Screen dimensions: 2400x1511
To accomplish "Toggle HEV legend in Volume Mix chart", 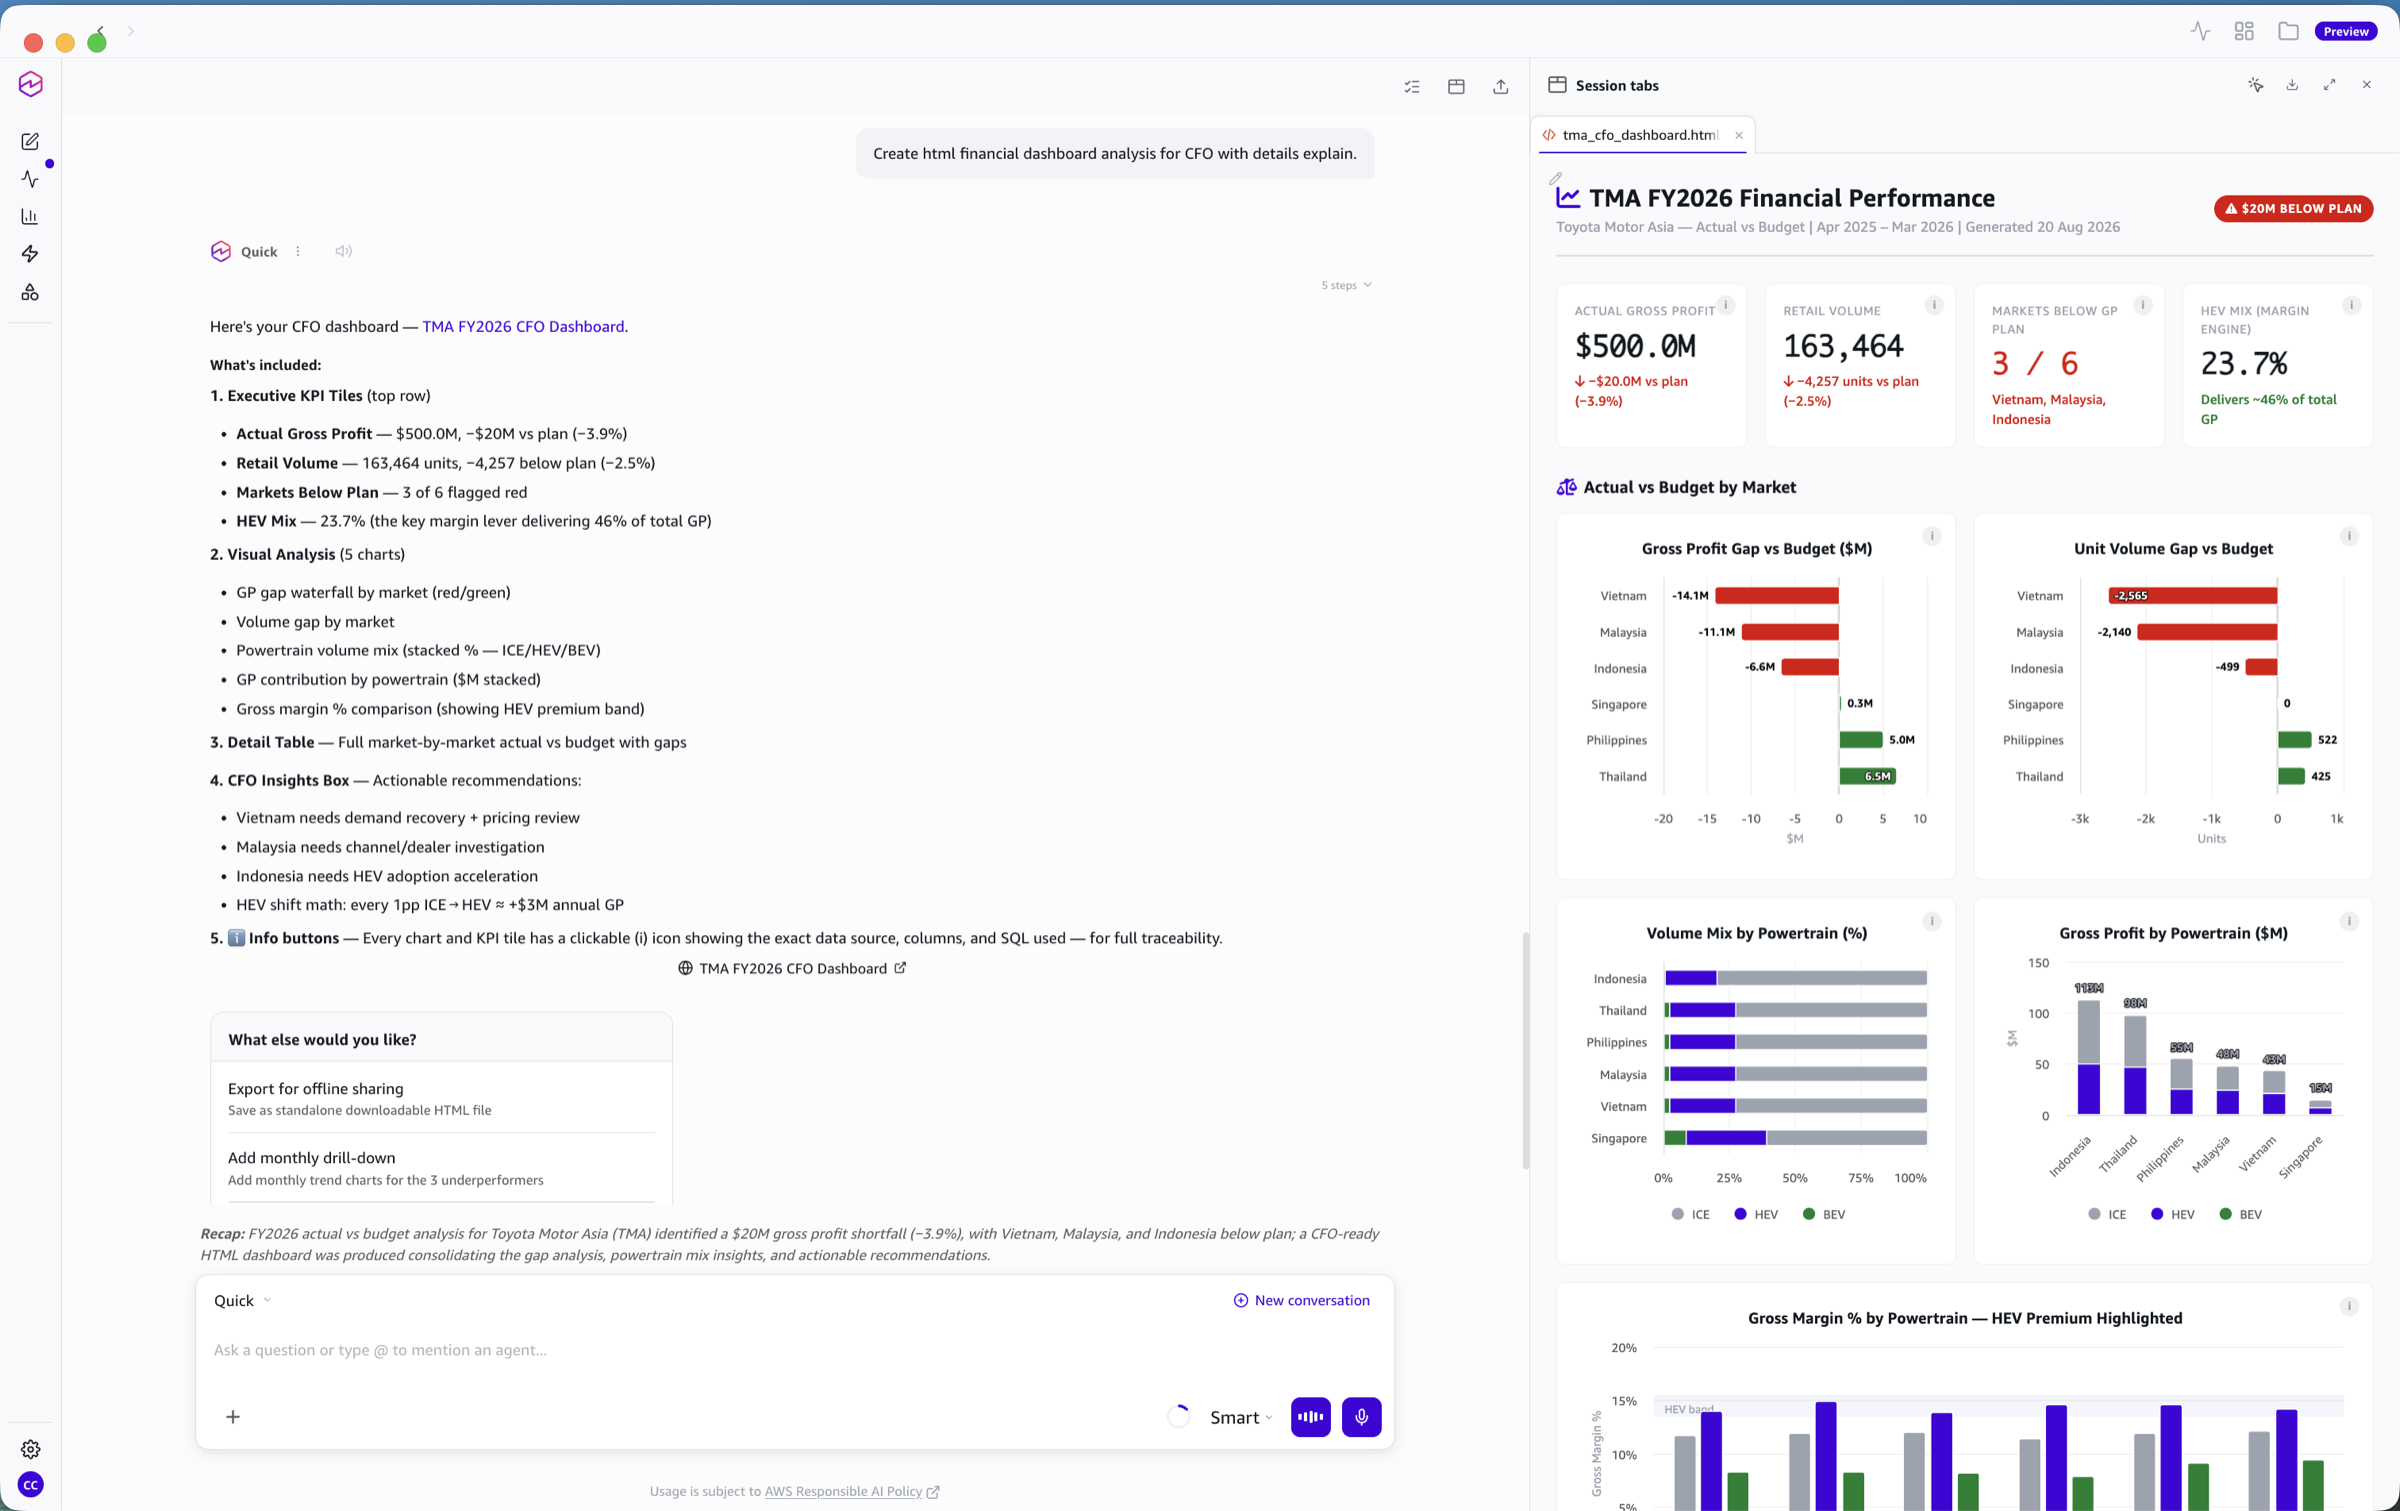I will (x=1756, y=1214).
